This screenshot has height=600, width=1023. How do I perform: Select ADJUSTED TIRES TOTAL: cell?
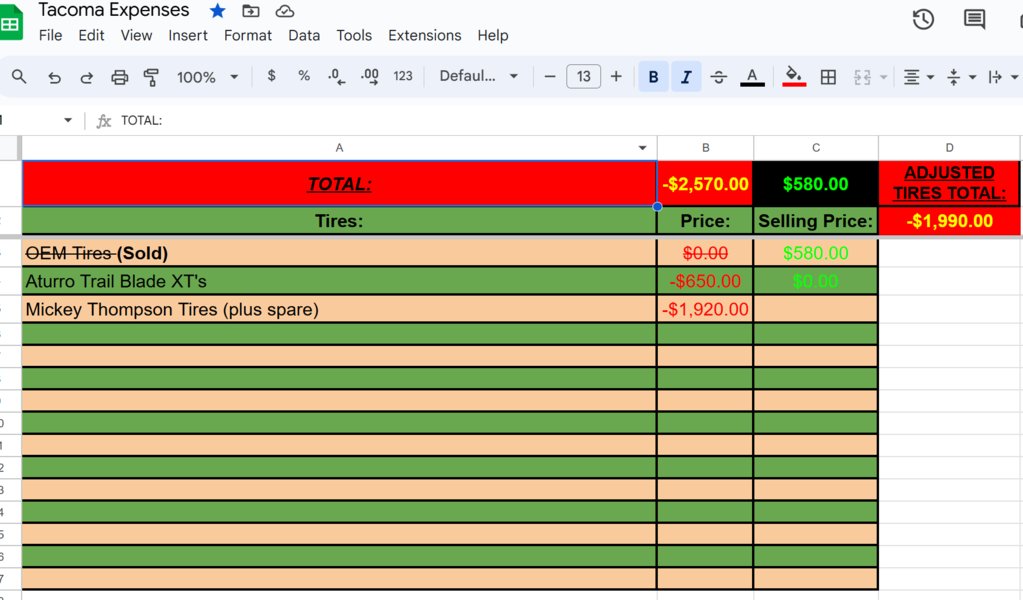pyautogui.click(x=949, y=183)
